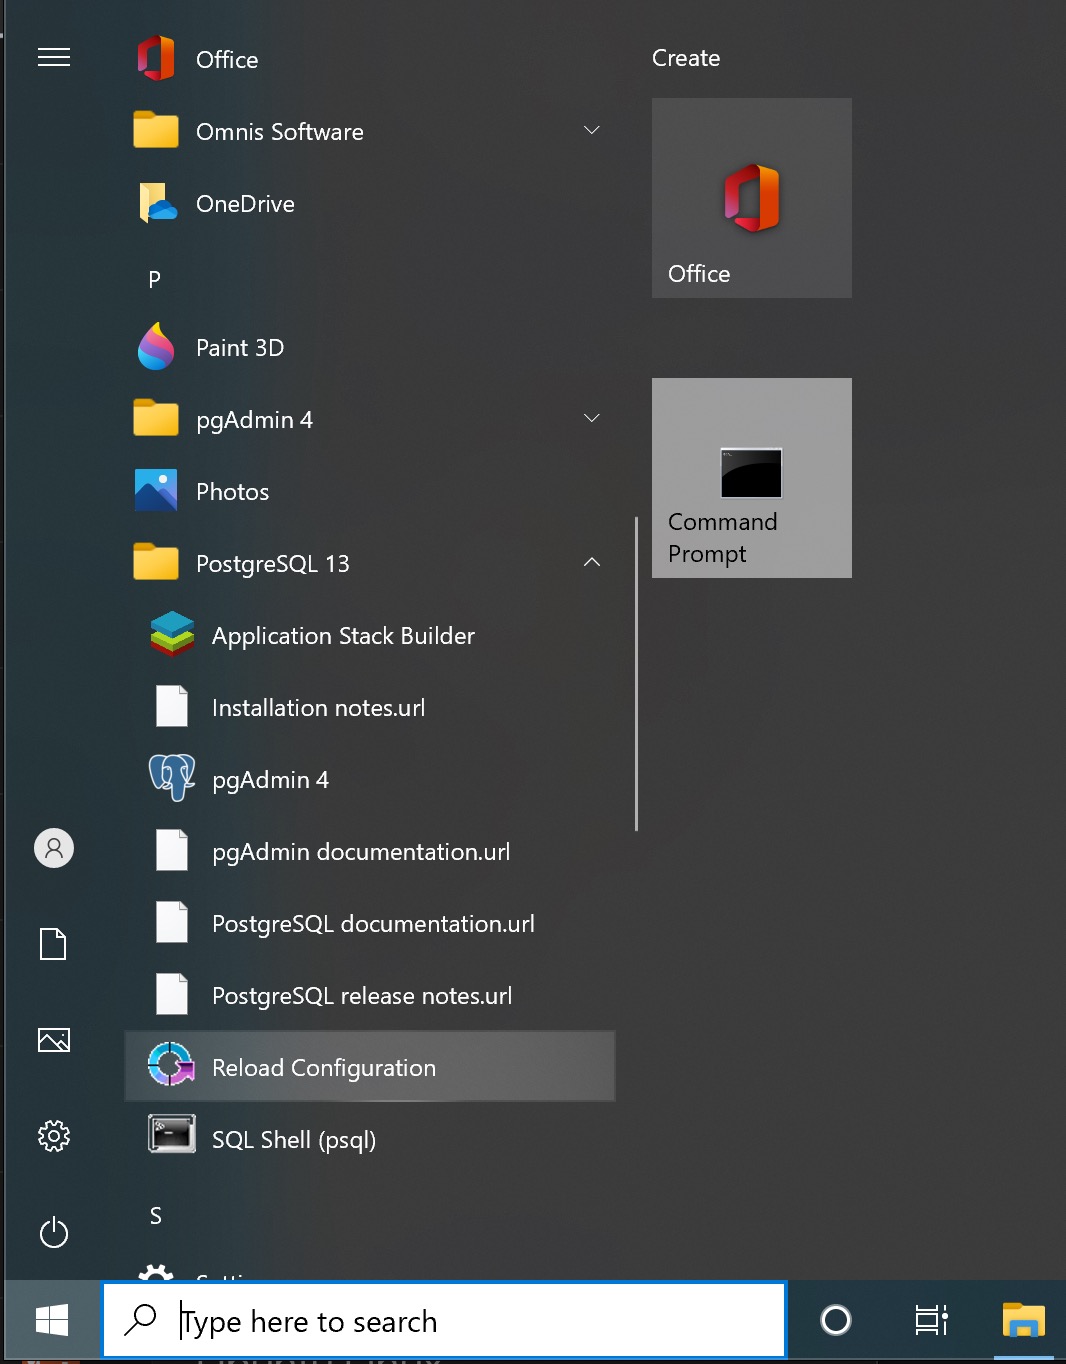Open Settings gear in the sidebar
This screenshot has width=1066, height=1364.
(x=54, y=1136)
